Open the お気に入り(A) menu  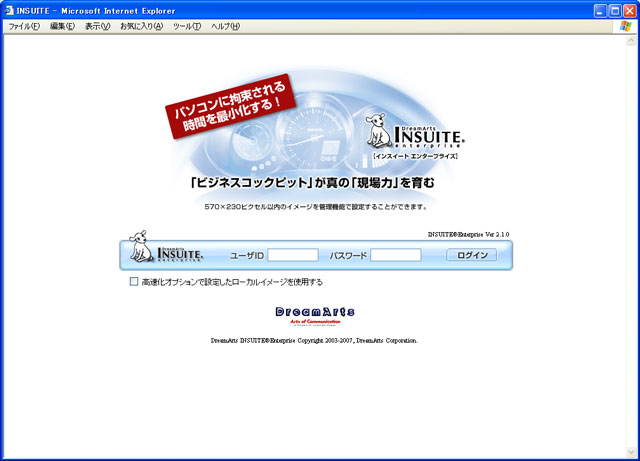coord(142,27)
